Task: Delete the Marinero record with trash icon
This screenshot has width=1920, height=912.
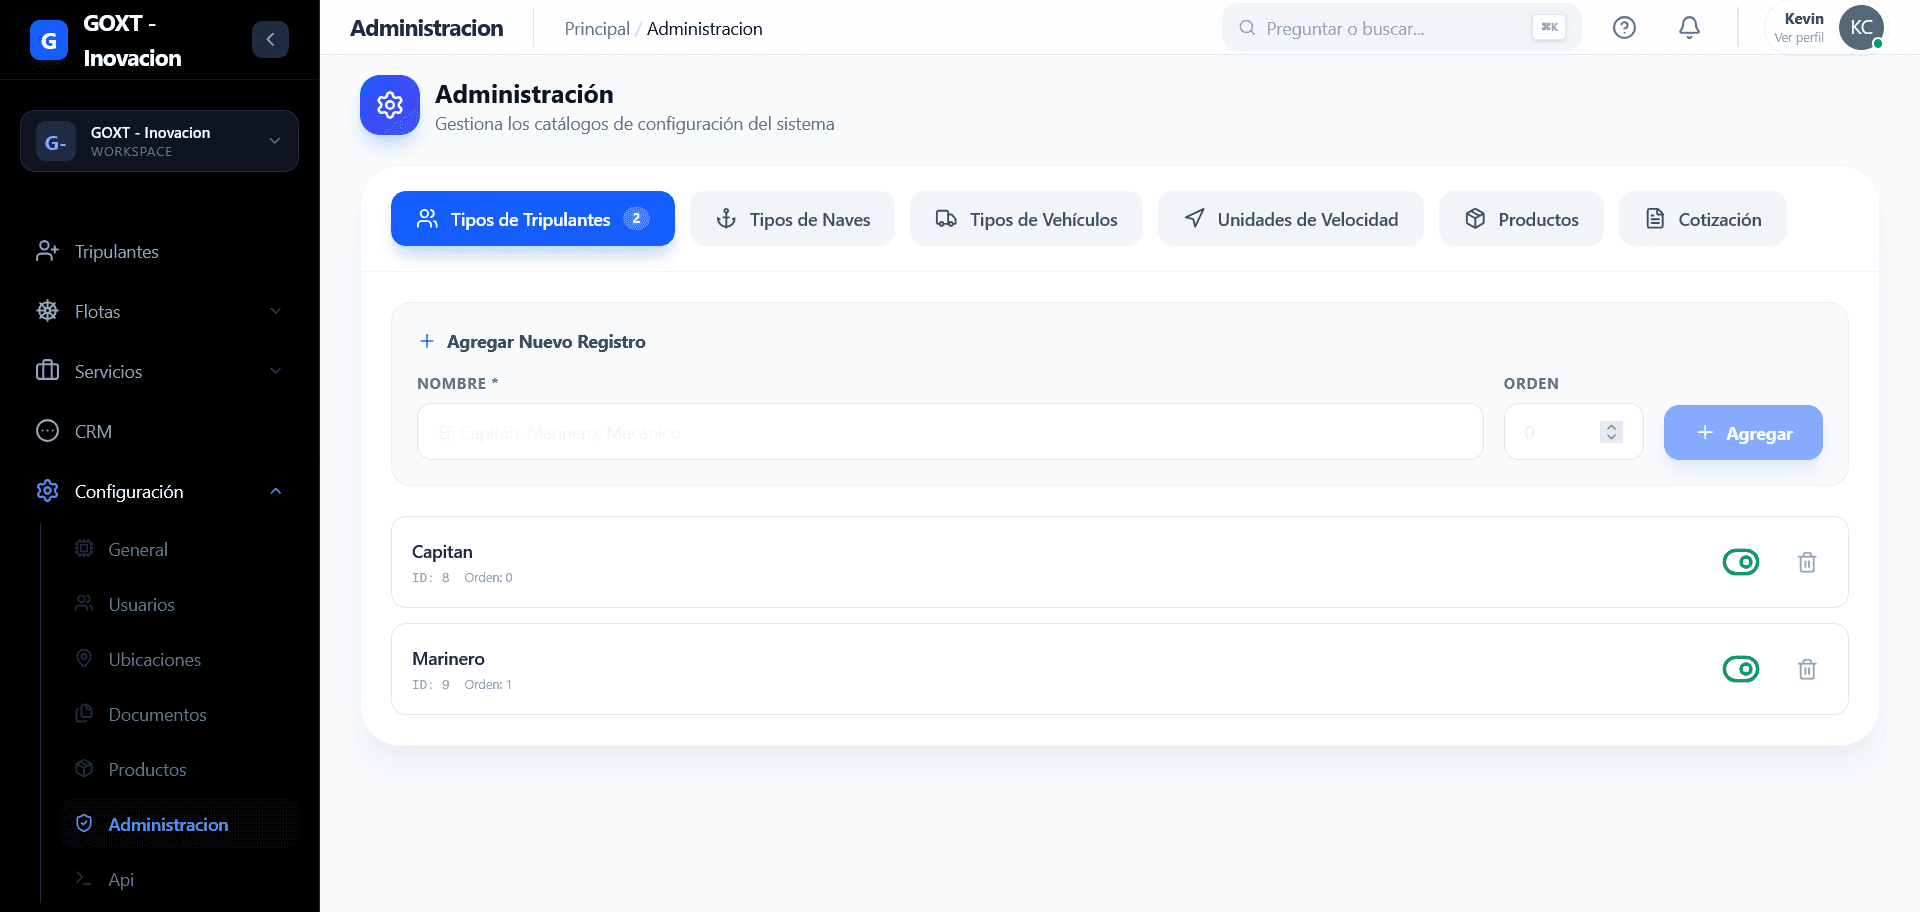Action: [x=1807, y=669]
